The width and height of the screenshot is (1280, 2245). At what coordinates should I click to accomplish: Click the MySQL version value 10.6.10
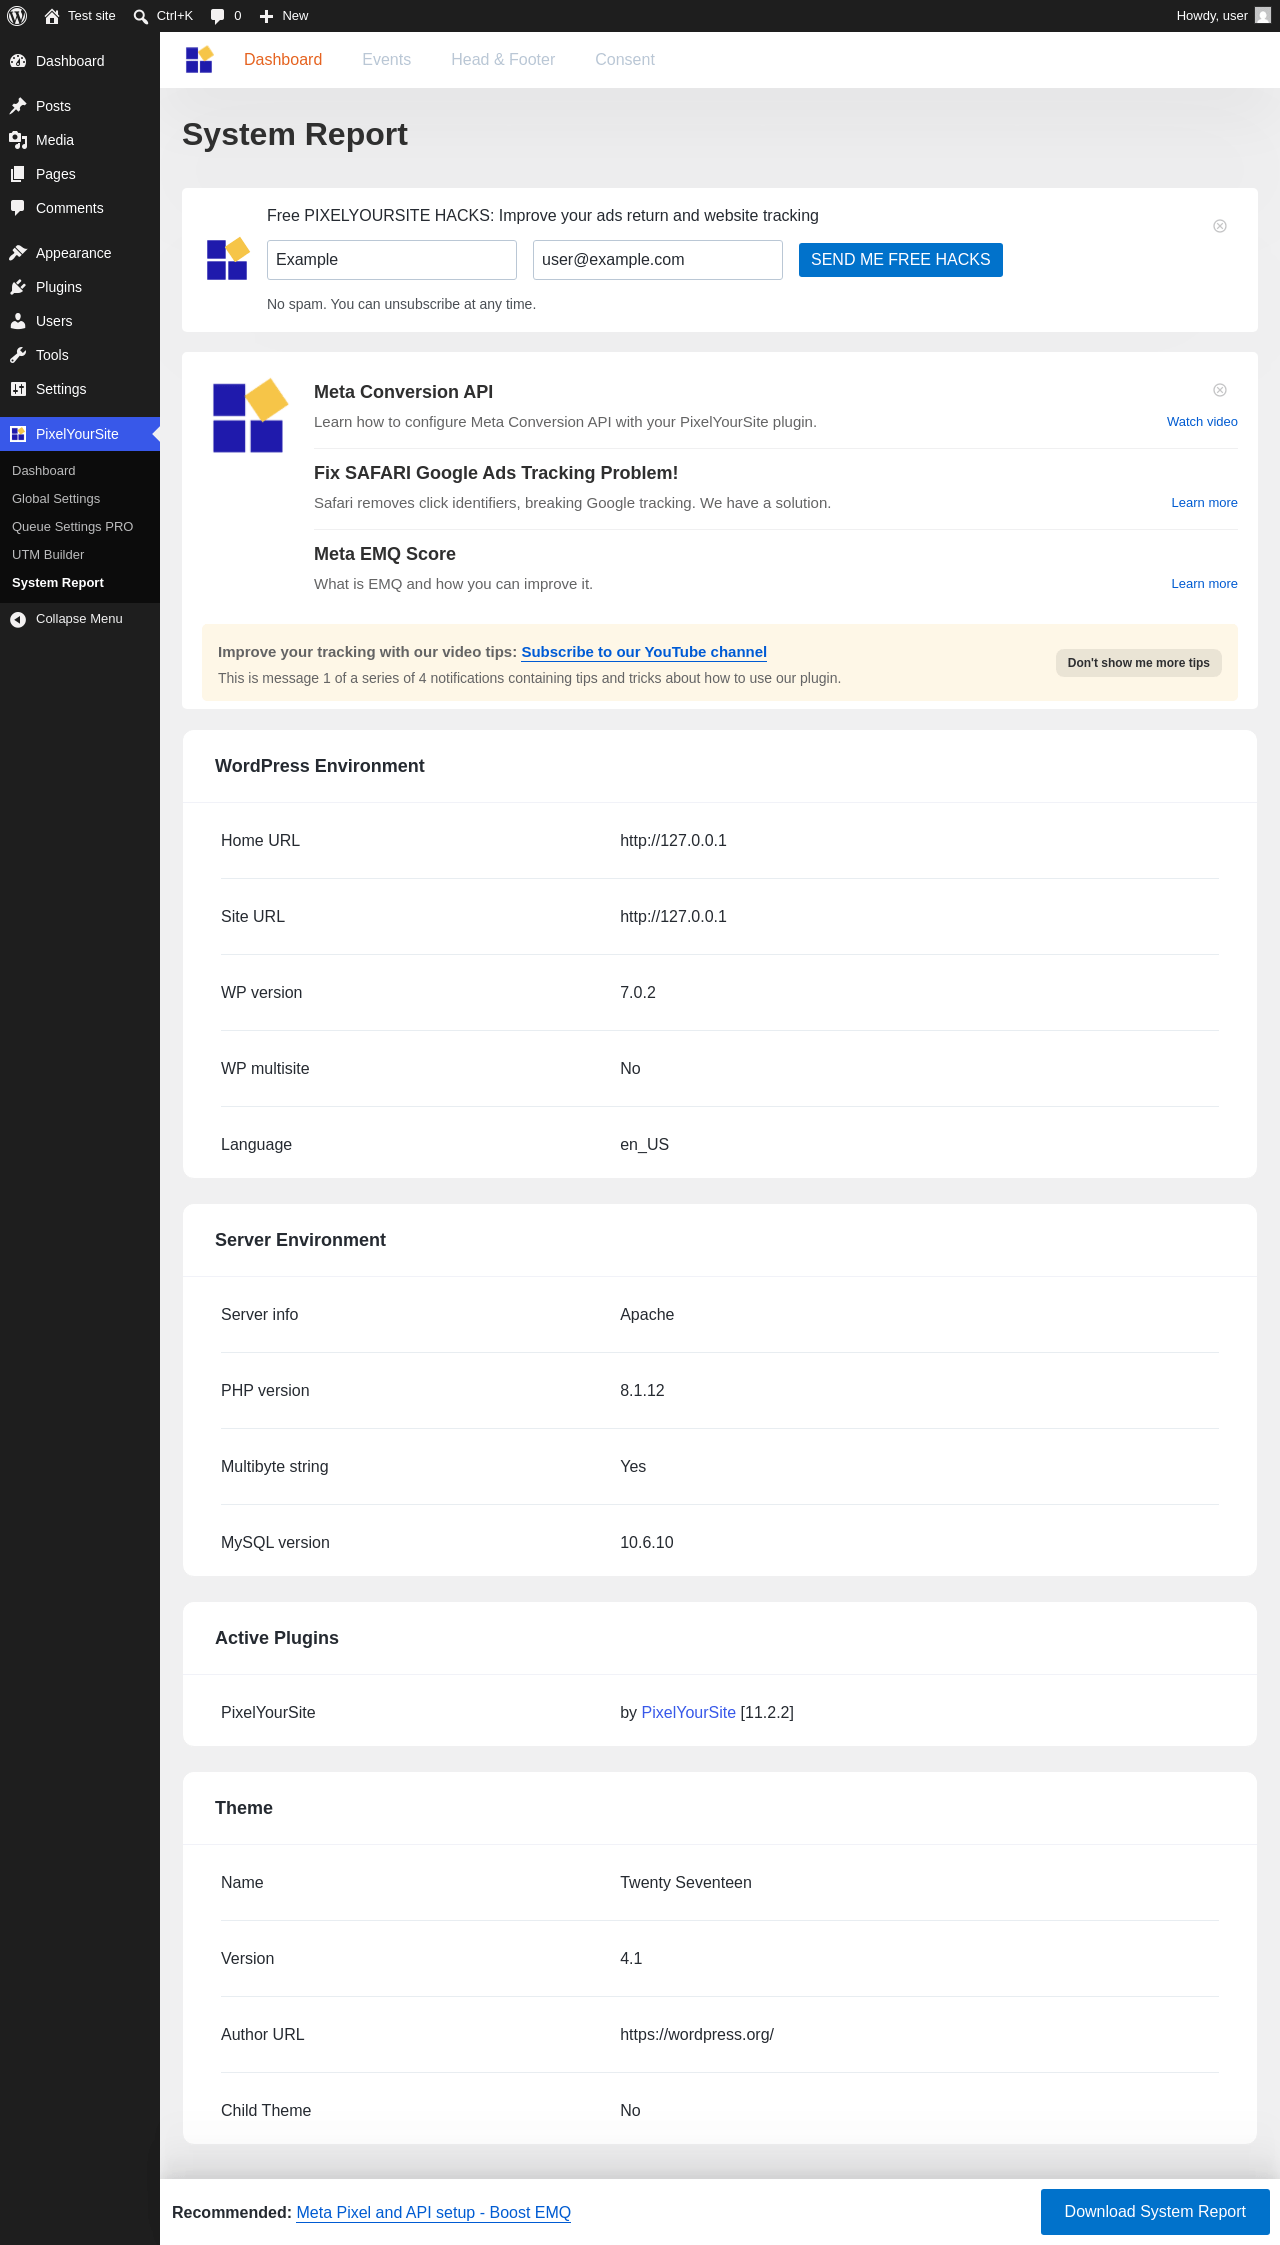pyautogui.click(x=647, y=1542)
